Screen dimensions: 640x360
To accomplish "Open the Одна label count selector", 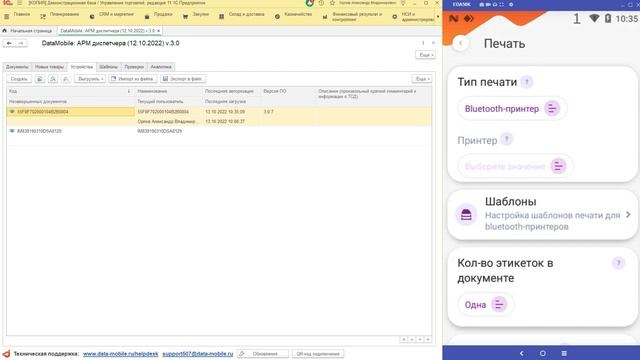I will click(486, 304).
